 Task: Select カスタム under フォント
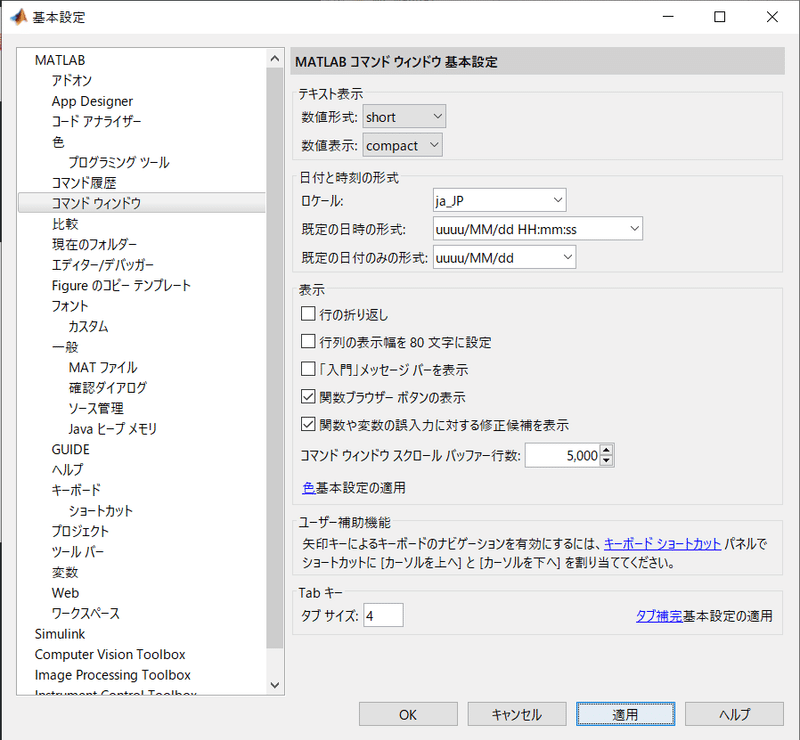point(88,326)
